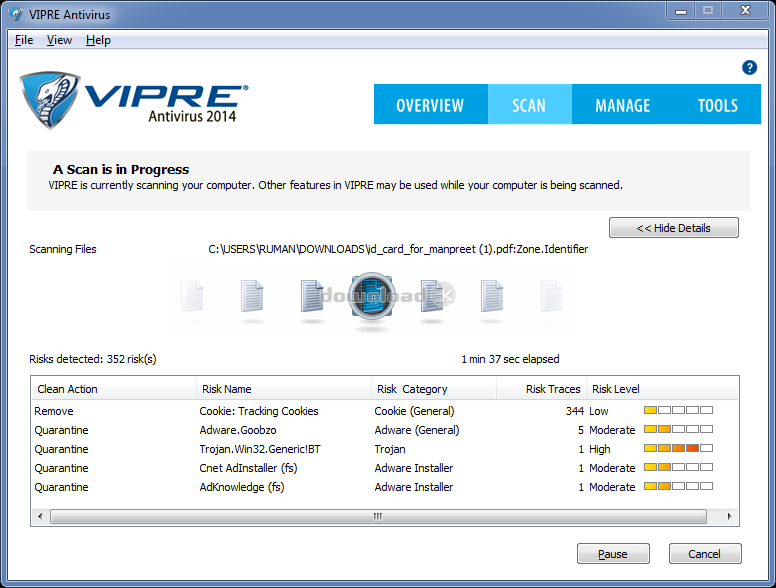Viewport: 776px width, 588px height.
Task: Open the blue help question mark icon
Action: click(749, 67)
